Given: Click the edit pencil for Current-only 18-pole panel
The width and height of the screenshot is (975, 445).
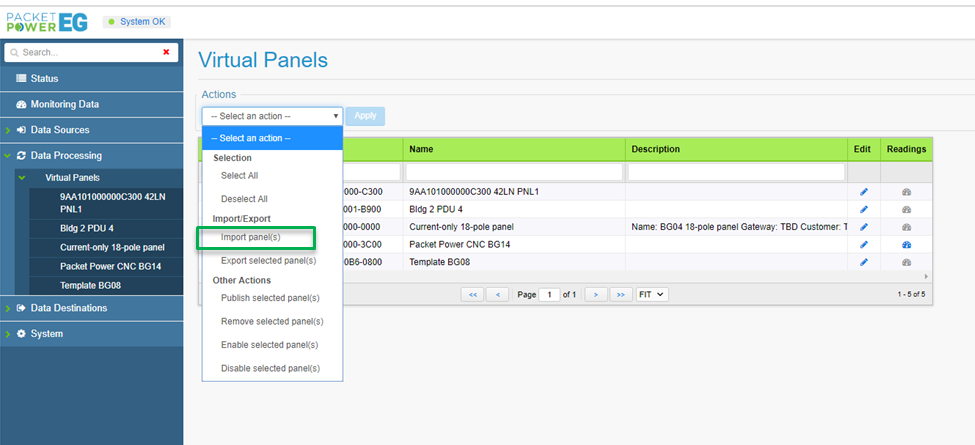Looking at the screenshot, I should point(864,227).
